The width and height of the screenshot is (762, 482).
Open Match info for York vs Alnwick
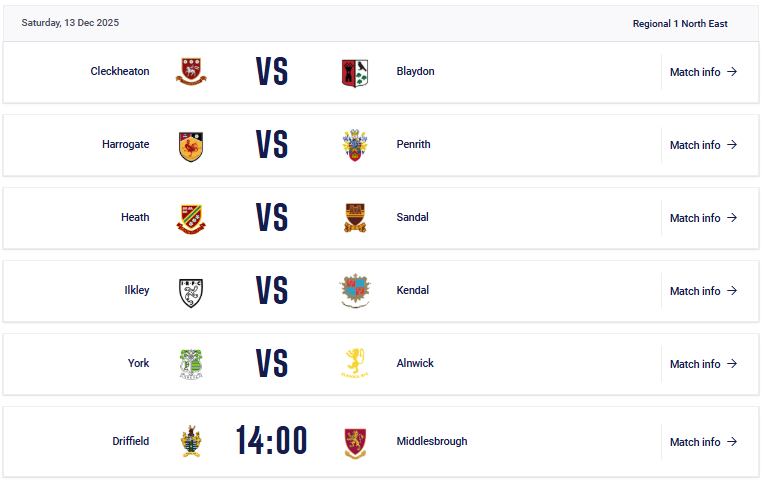pos(703,364)
